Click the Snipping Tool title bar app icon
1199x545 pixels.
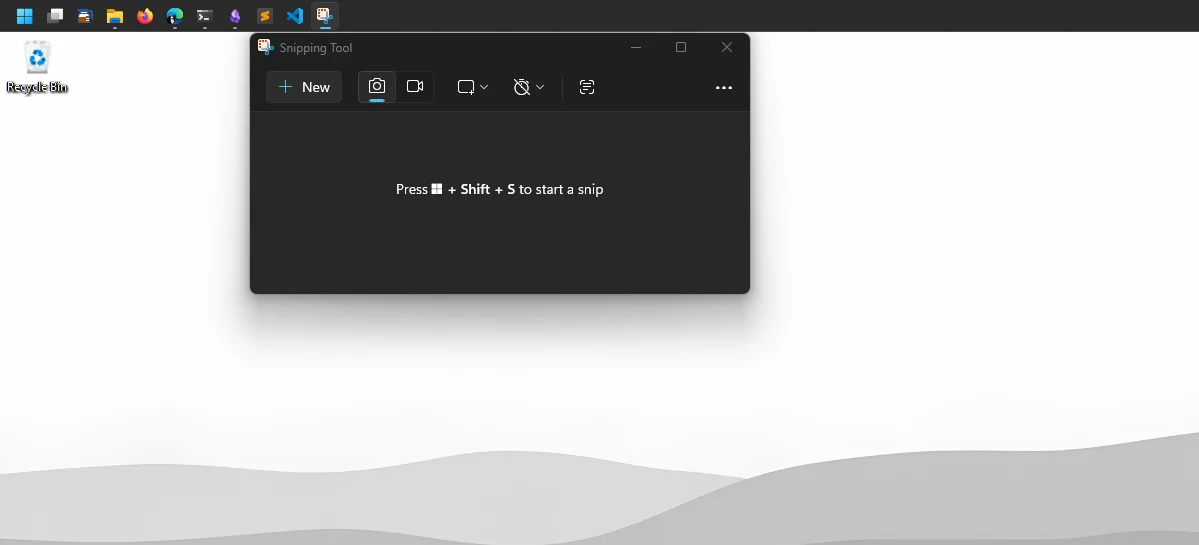[265, 47]
